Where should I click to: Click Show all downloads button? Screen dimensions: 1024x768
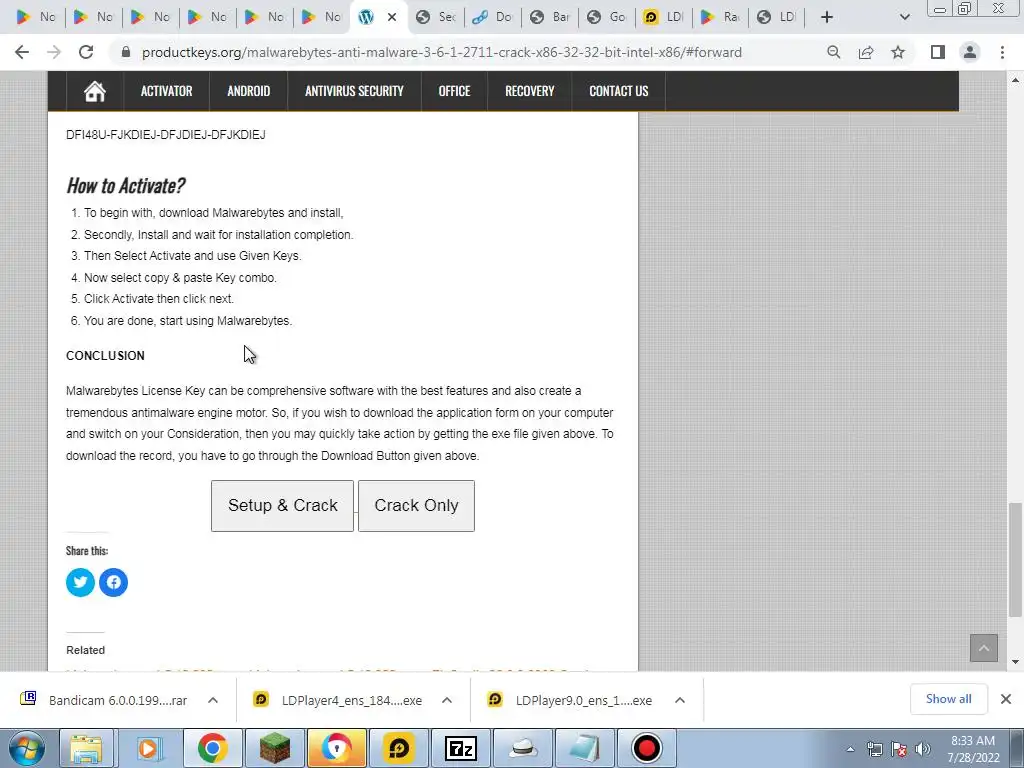tap(948, 699)
